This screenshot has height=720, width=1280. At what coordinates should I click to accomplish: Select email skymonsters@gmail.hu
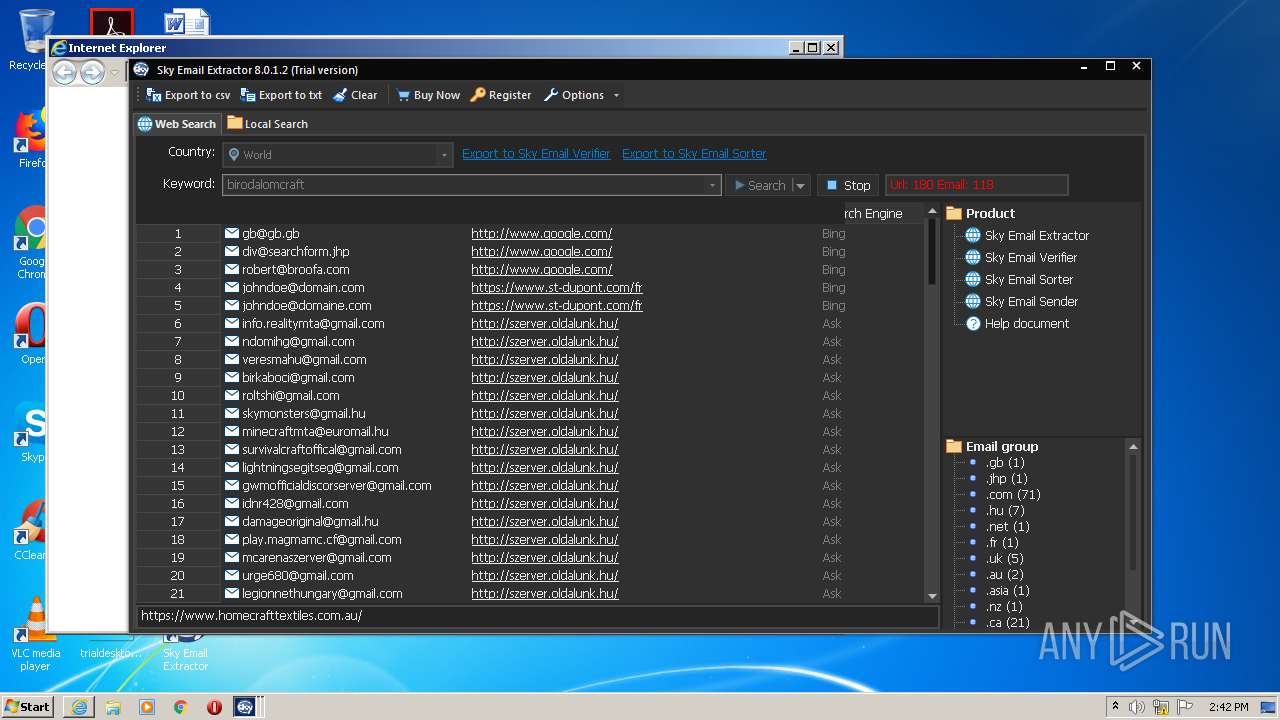tap(303, 414)
